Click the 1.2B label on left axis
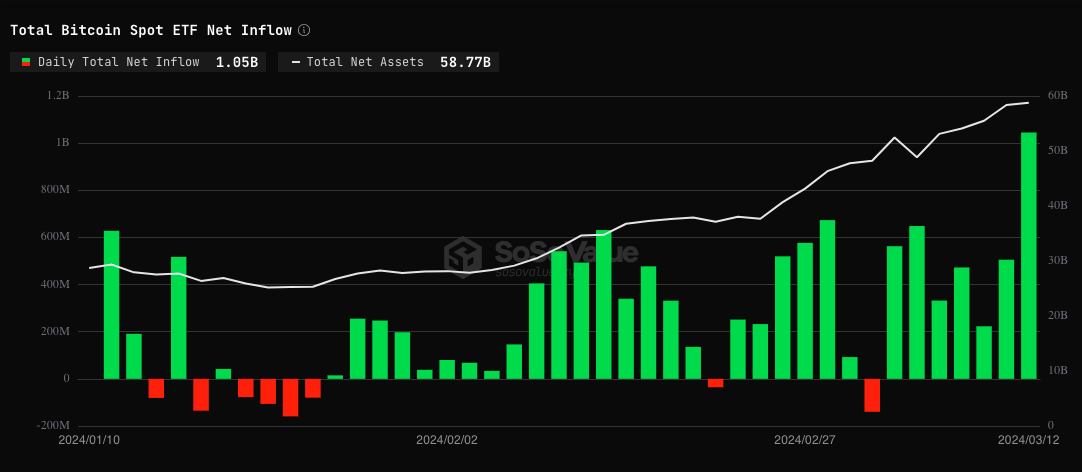Viewport: 1082px width, 472px height. click(58, 96)
